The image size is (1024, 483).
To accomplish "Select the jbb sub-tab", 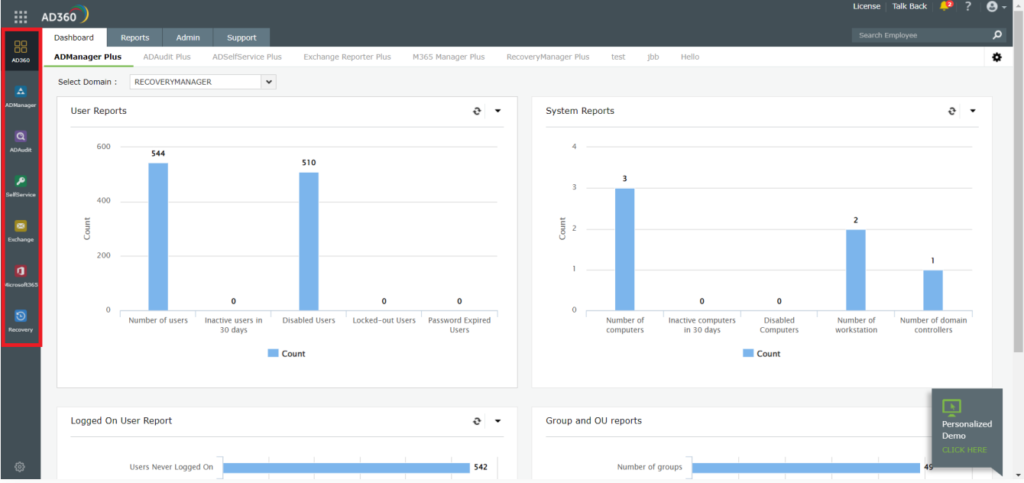I will click(x=653, y=57).
